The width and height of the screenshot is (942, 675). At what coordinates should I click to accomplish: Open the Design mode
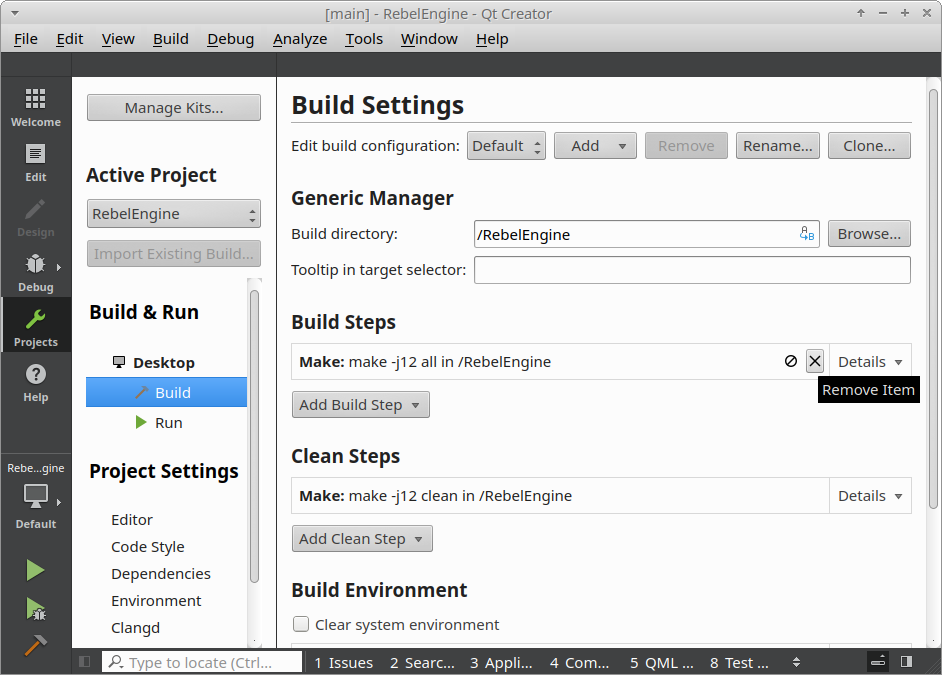[35, 218]
